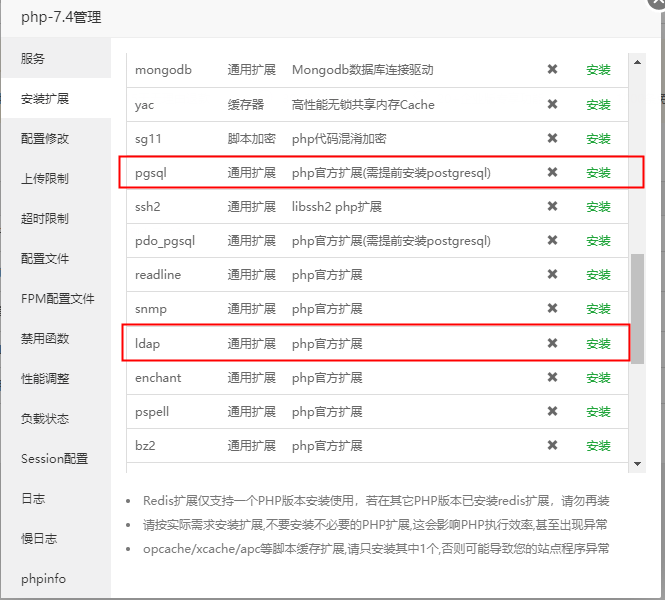Install the snmp extension
The width and height of the screenshot is (665, 600).
[598, 310]
